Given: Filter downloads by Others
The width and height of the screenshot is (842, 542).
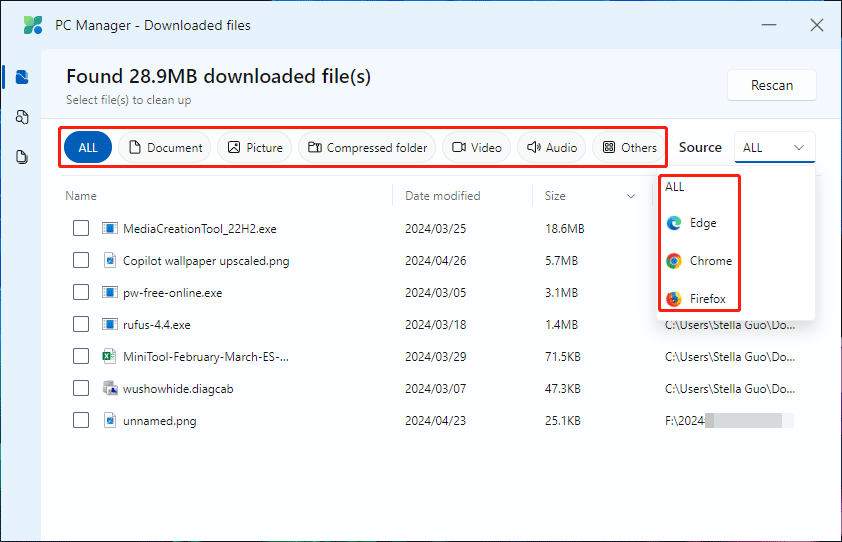Looking at the screenshot, I should pos(629,147).
